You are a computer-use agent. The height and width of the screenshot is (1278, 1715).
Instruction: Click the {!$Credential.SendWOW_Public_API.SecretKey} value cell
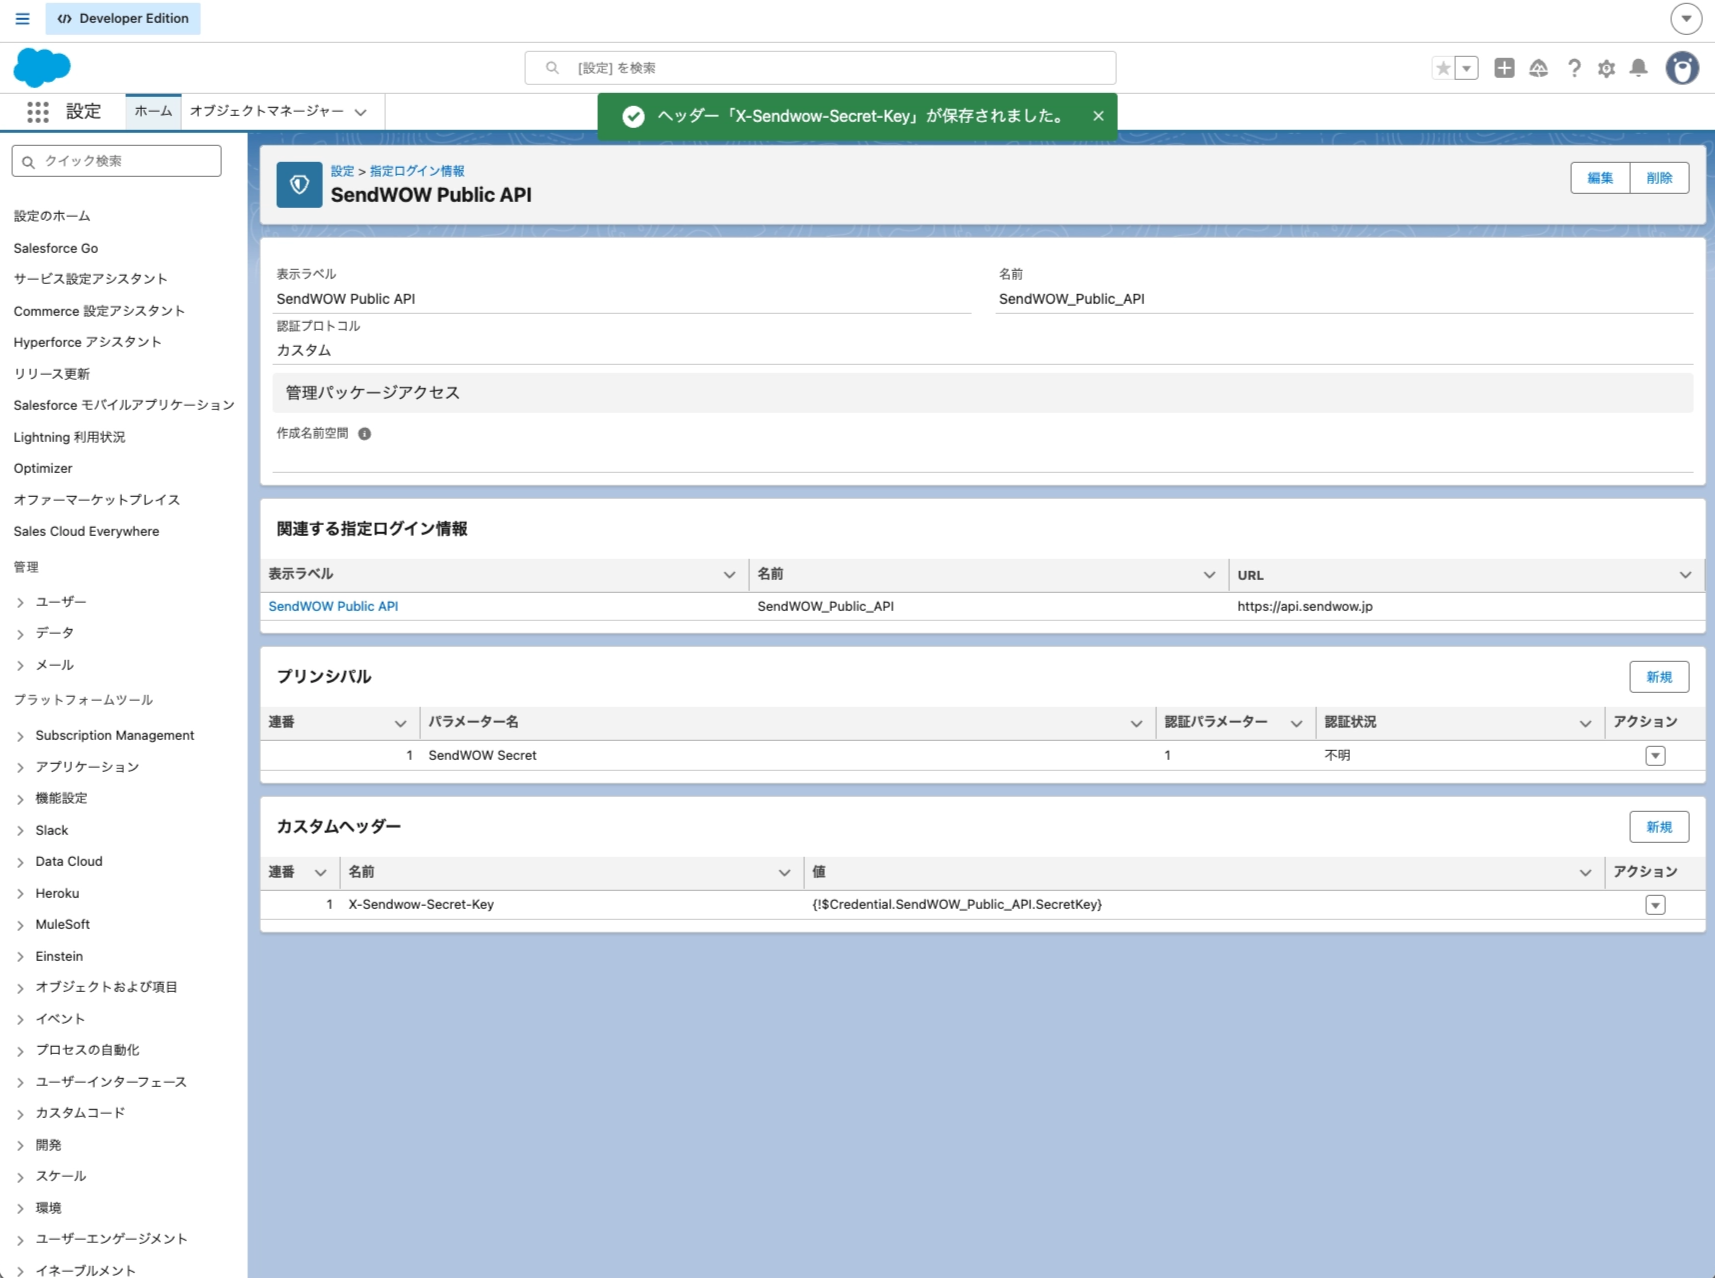click(957, 905)
